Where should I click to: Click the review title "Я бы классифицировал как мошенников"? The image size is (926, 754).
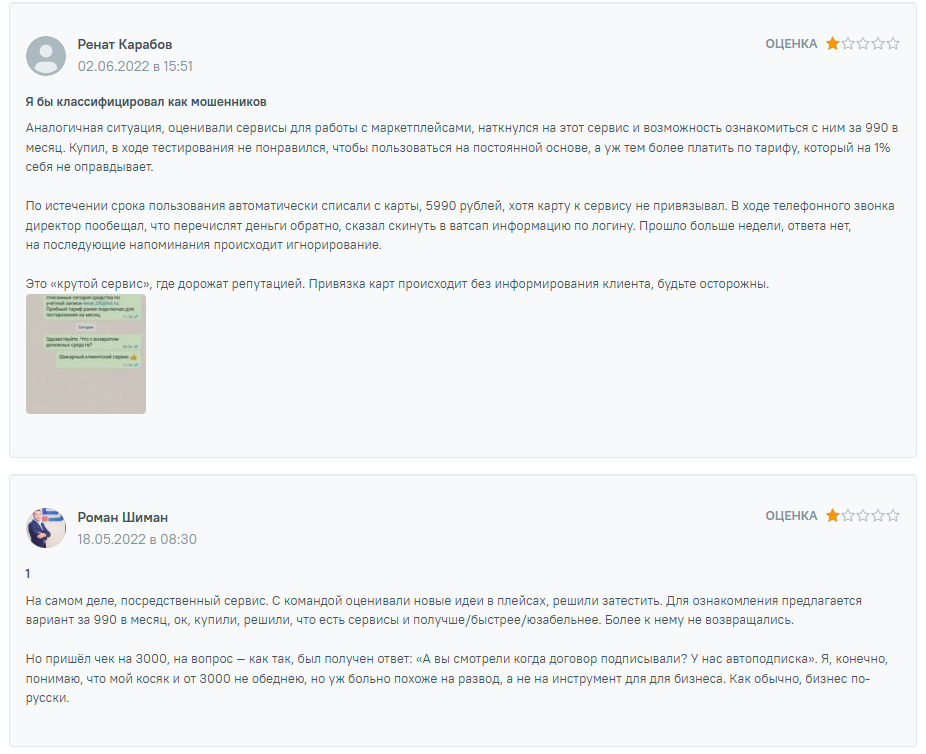click(x=146, y=102)
